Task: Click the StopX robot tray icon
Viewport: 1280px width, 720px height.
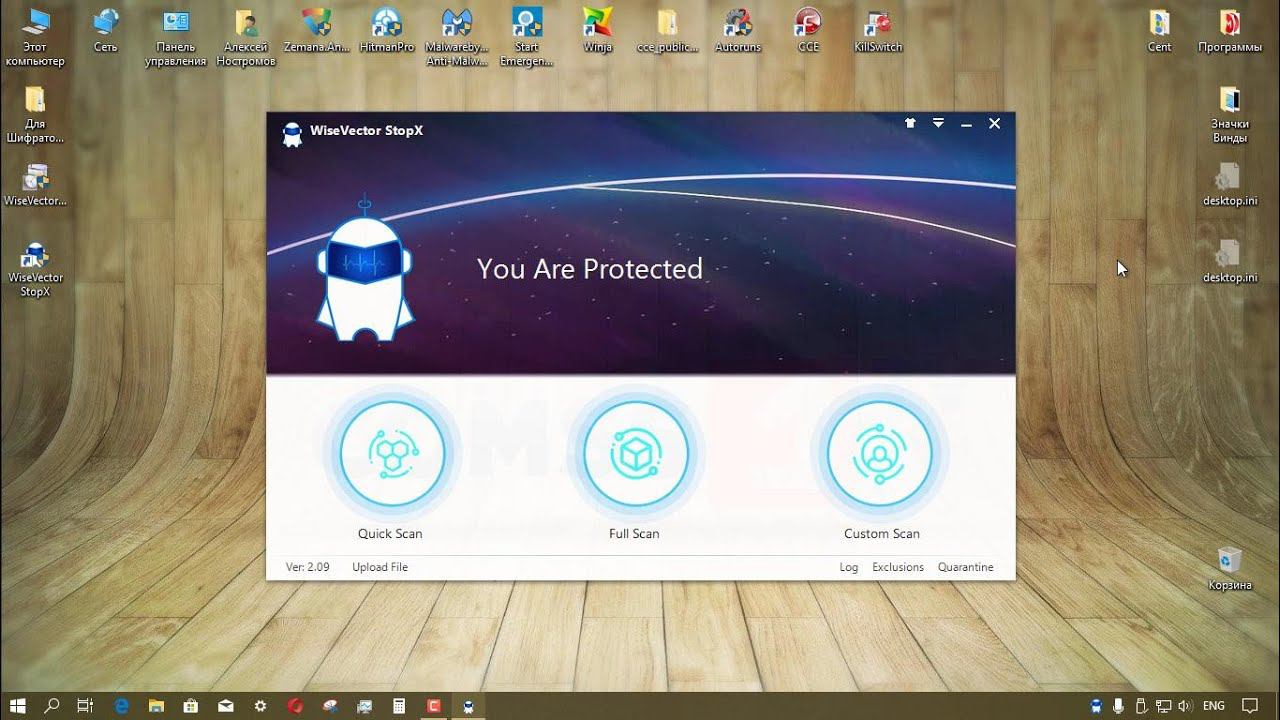Action: click(1098, 706)
